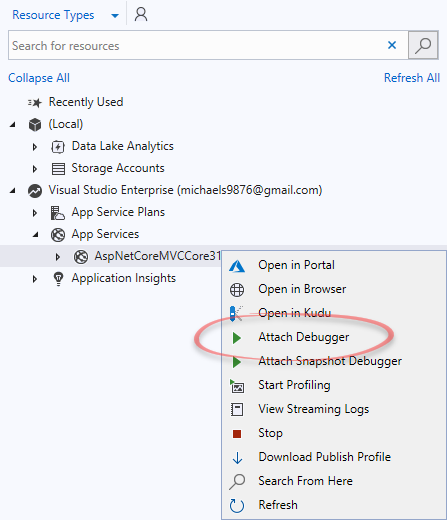Click the Collapse All link
447x520 pixels.
pyautogui.click(x=39, y=78)
